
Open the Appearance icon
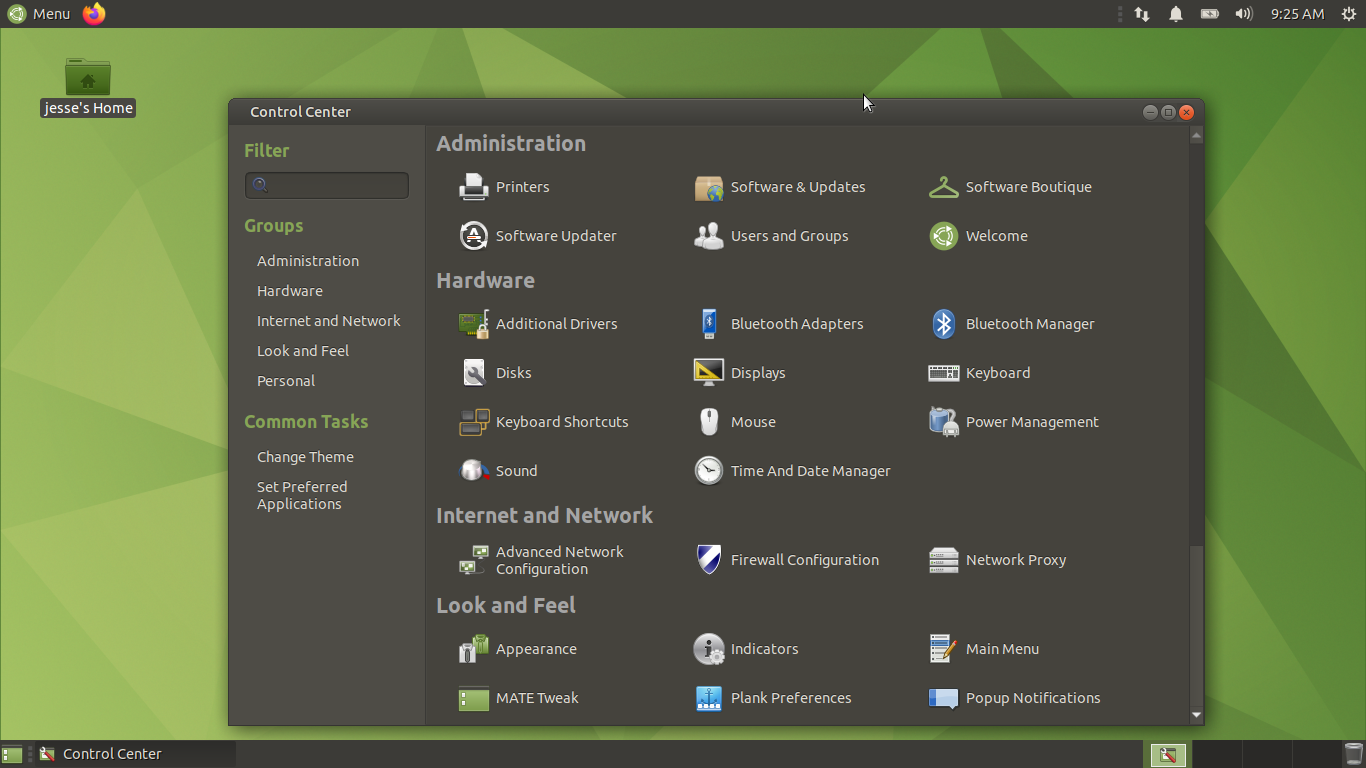473,649
